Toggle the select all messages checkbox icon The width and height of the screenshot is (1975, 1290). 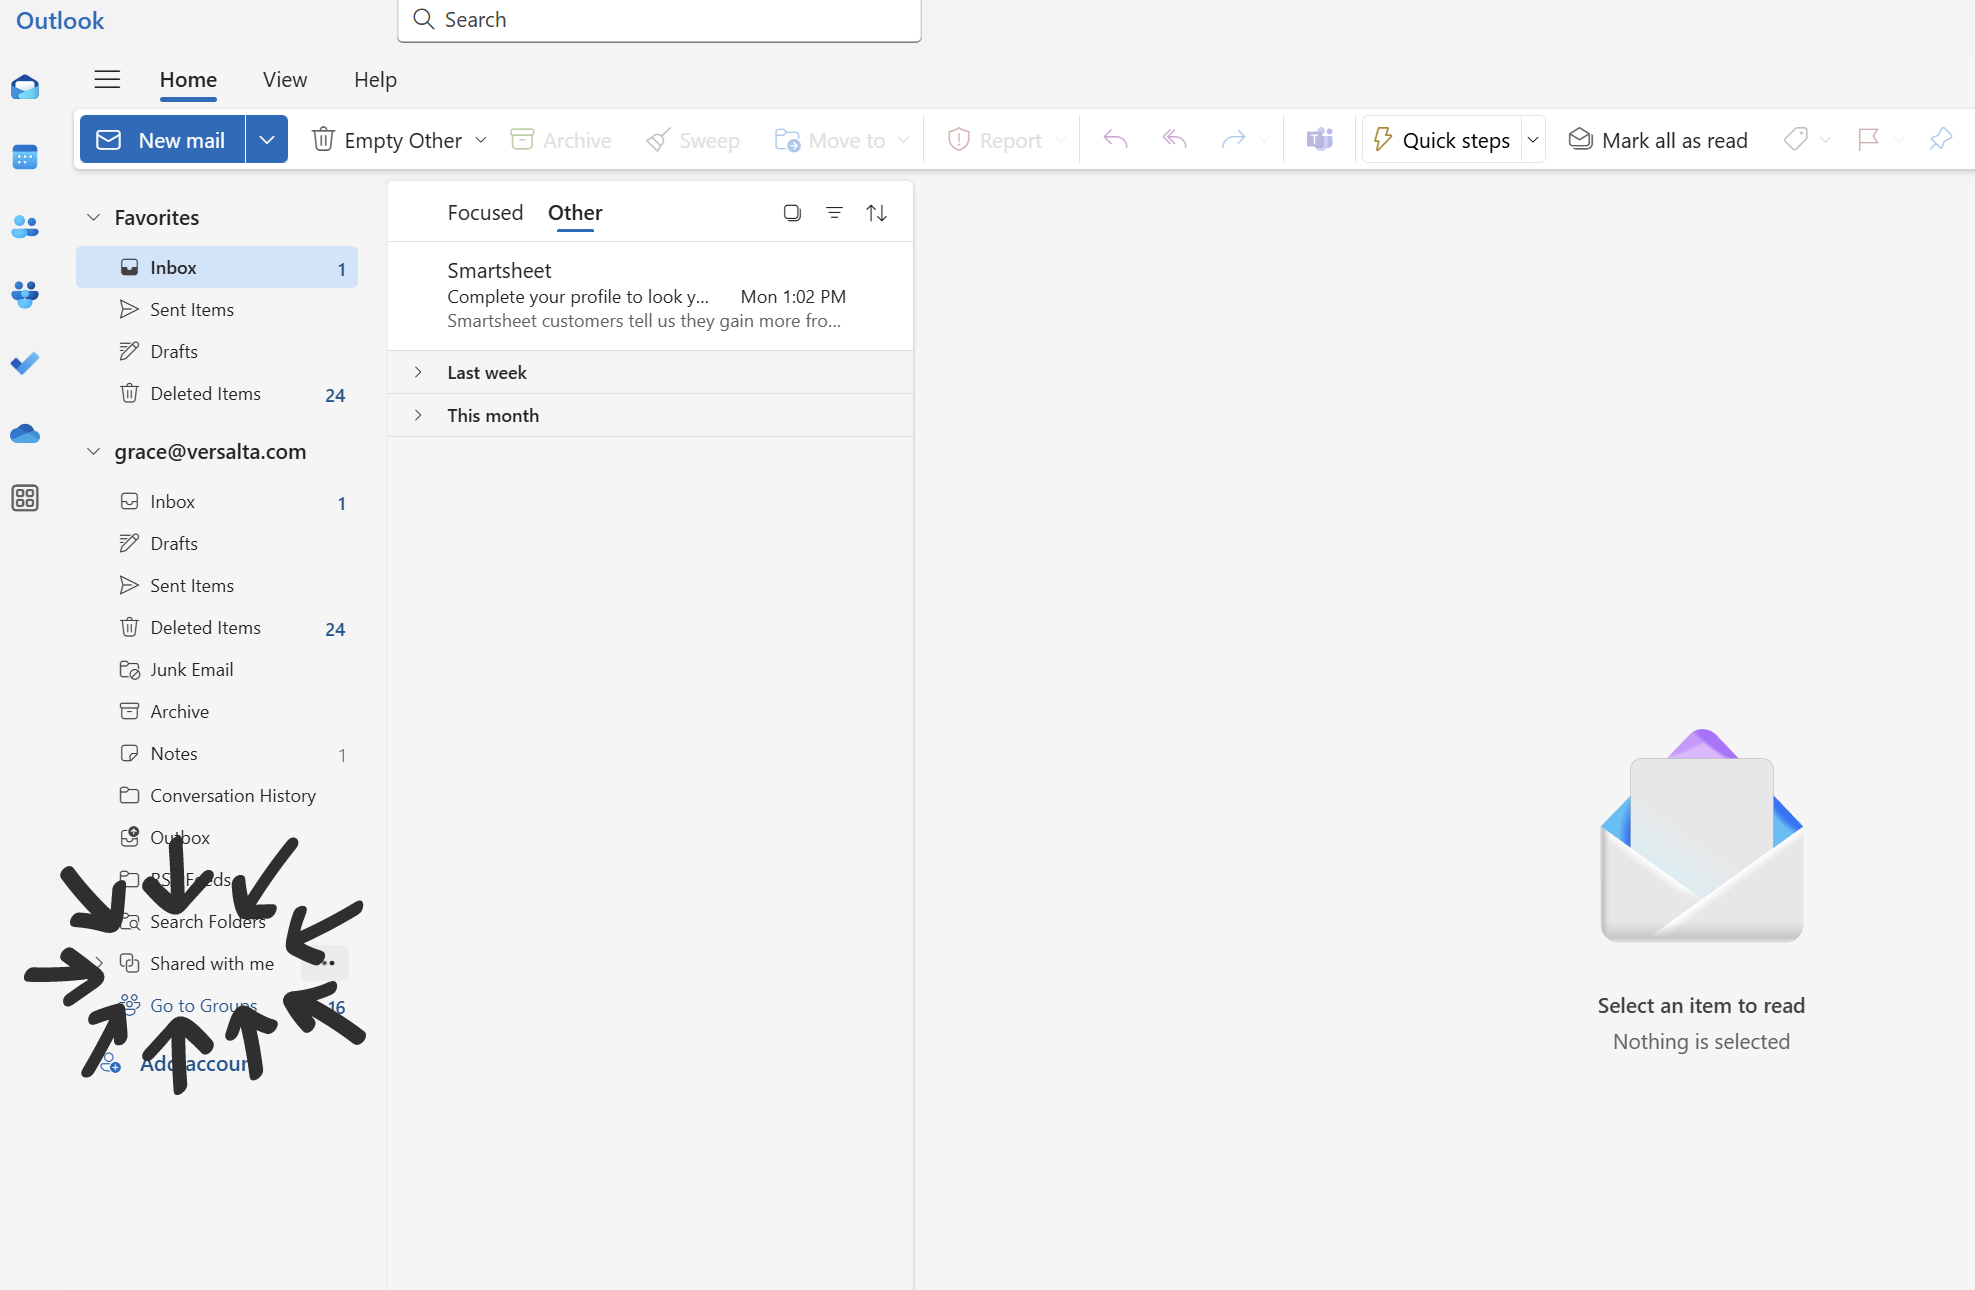tap(792, 213)
